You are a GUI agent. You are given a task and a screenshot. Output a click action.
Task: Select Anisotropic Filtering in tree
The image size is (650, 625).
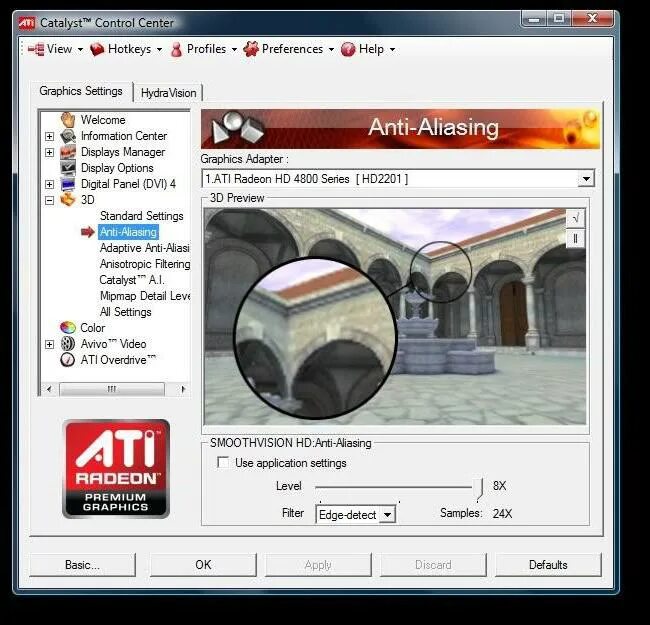click(x=145, y=264)
